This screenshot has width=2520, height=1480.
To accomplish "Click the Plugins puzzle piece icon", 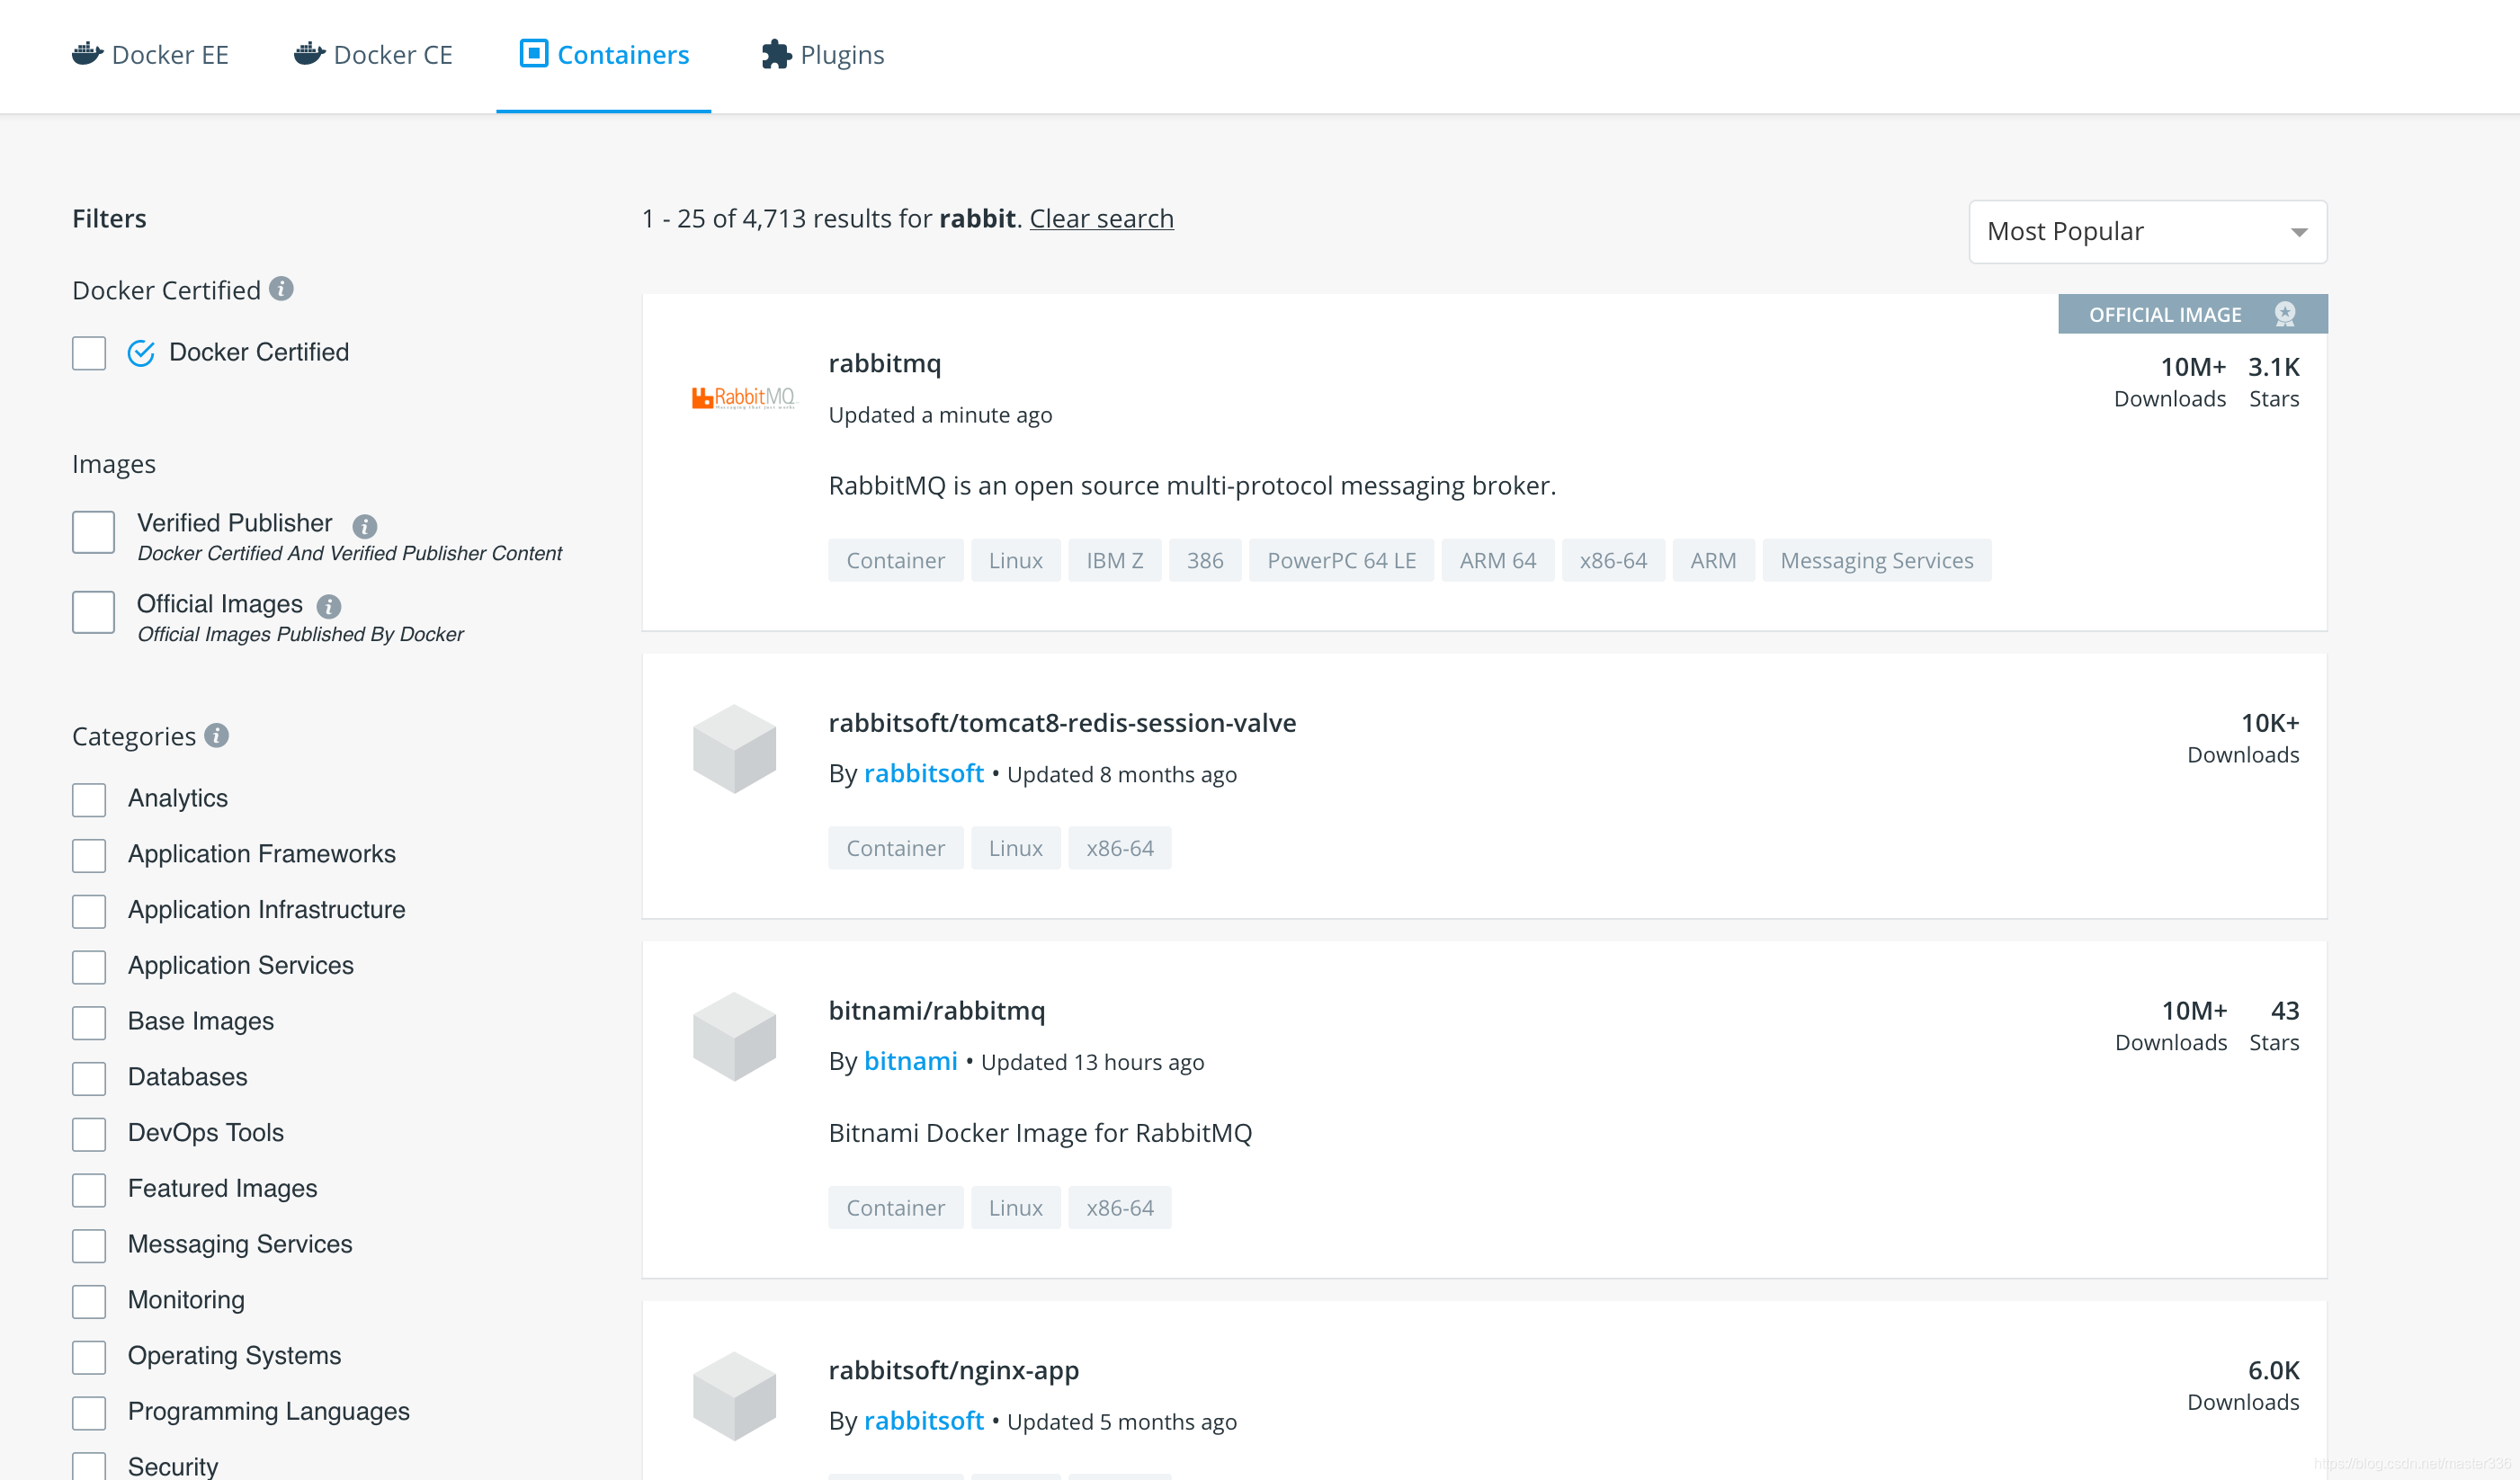I will tap(775, 54).
